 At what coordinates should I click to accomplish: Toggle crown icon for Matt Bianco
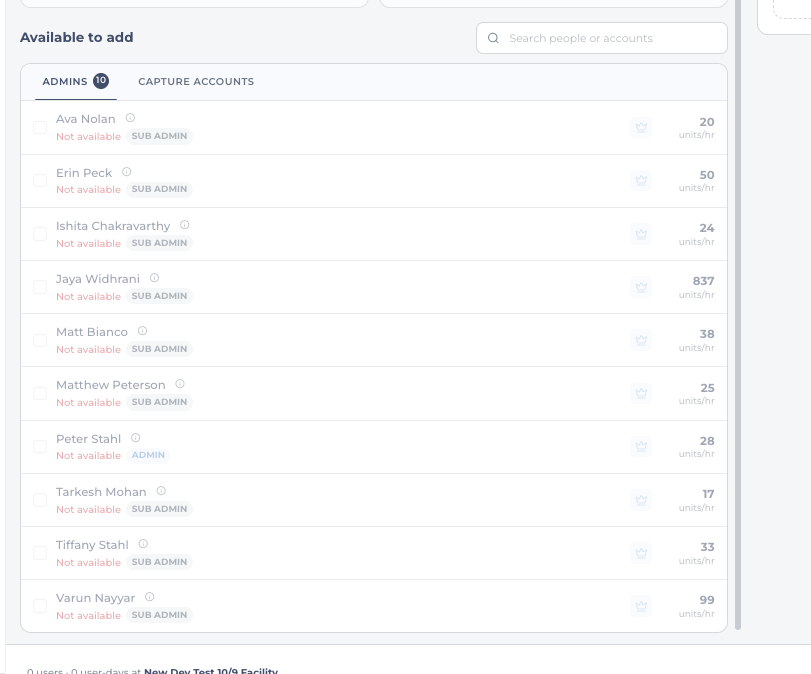point(641,340)
